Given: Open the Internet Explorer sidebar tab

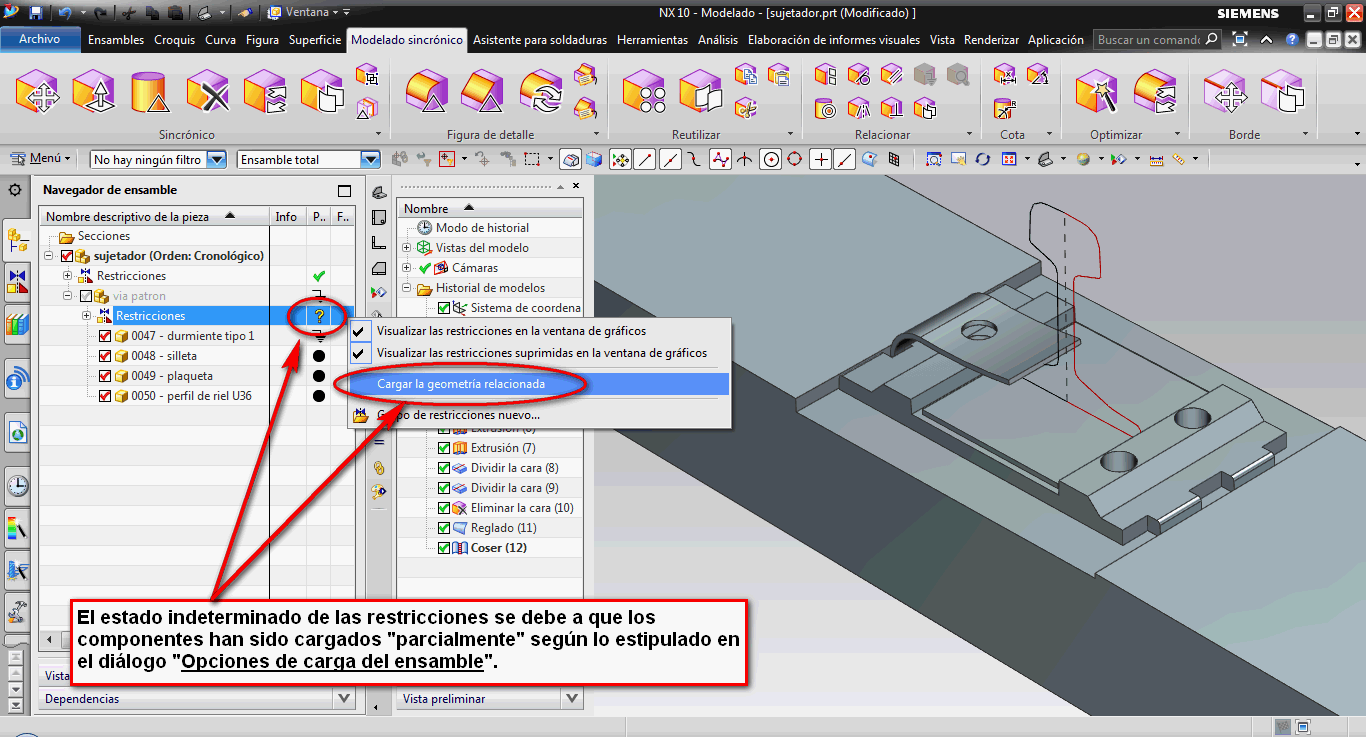Looking at the screenshot, I should (17, 434).
